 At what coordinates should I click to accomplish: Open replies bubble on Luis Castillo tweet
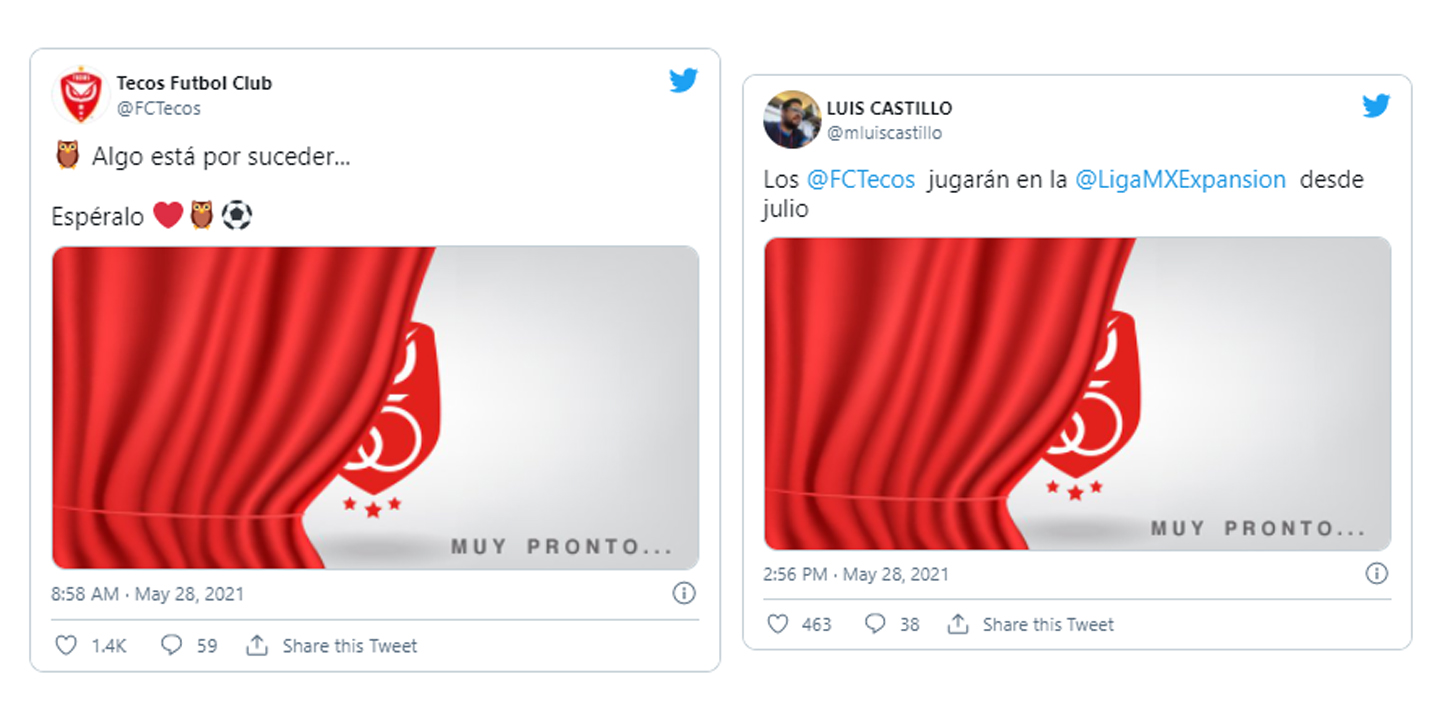875,624
